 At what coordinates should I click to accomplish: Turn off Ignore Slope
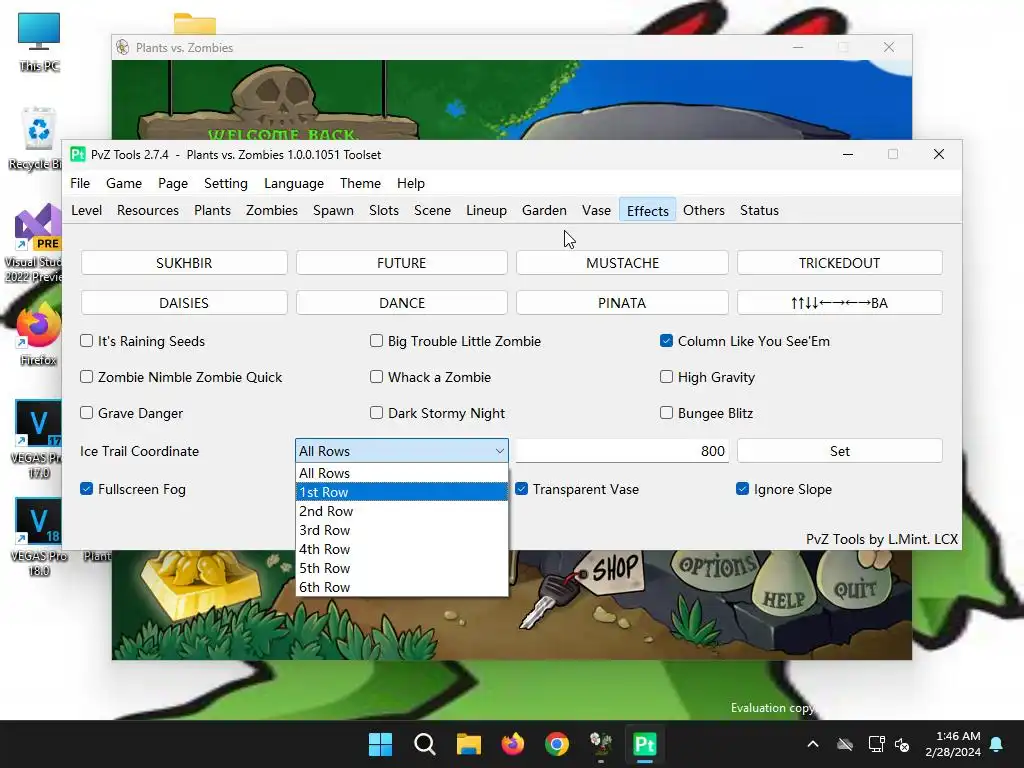tap(743, 488)
